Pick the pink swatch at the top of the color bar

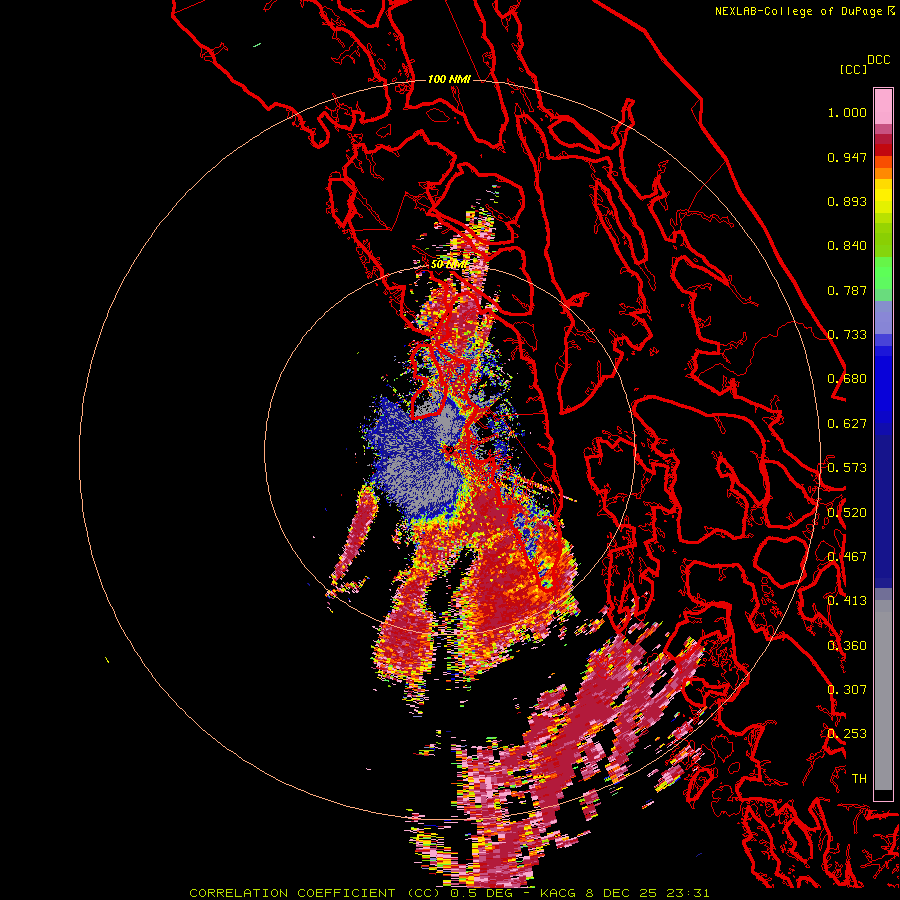(x=883, y=107)
